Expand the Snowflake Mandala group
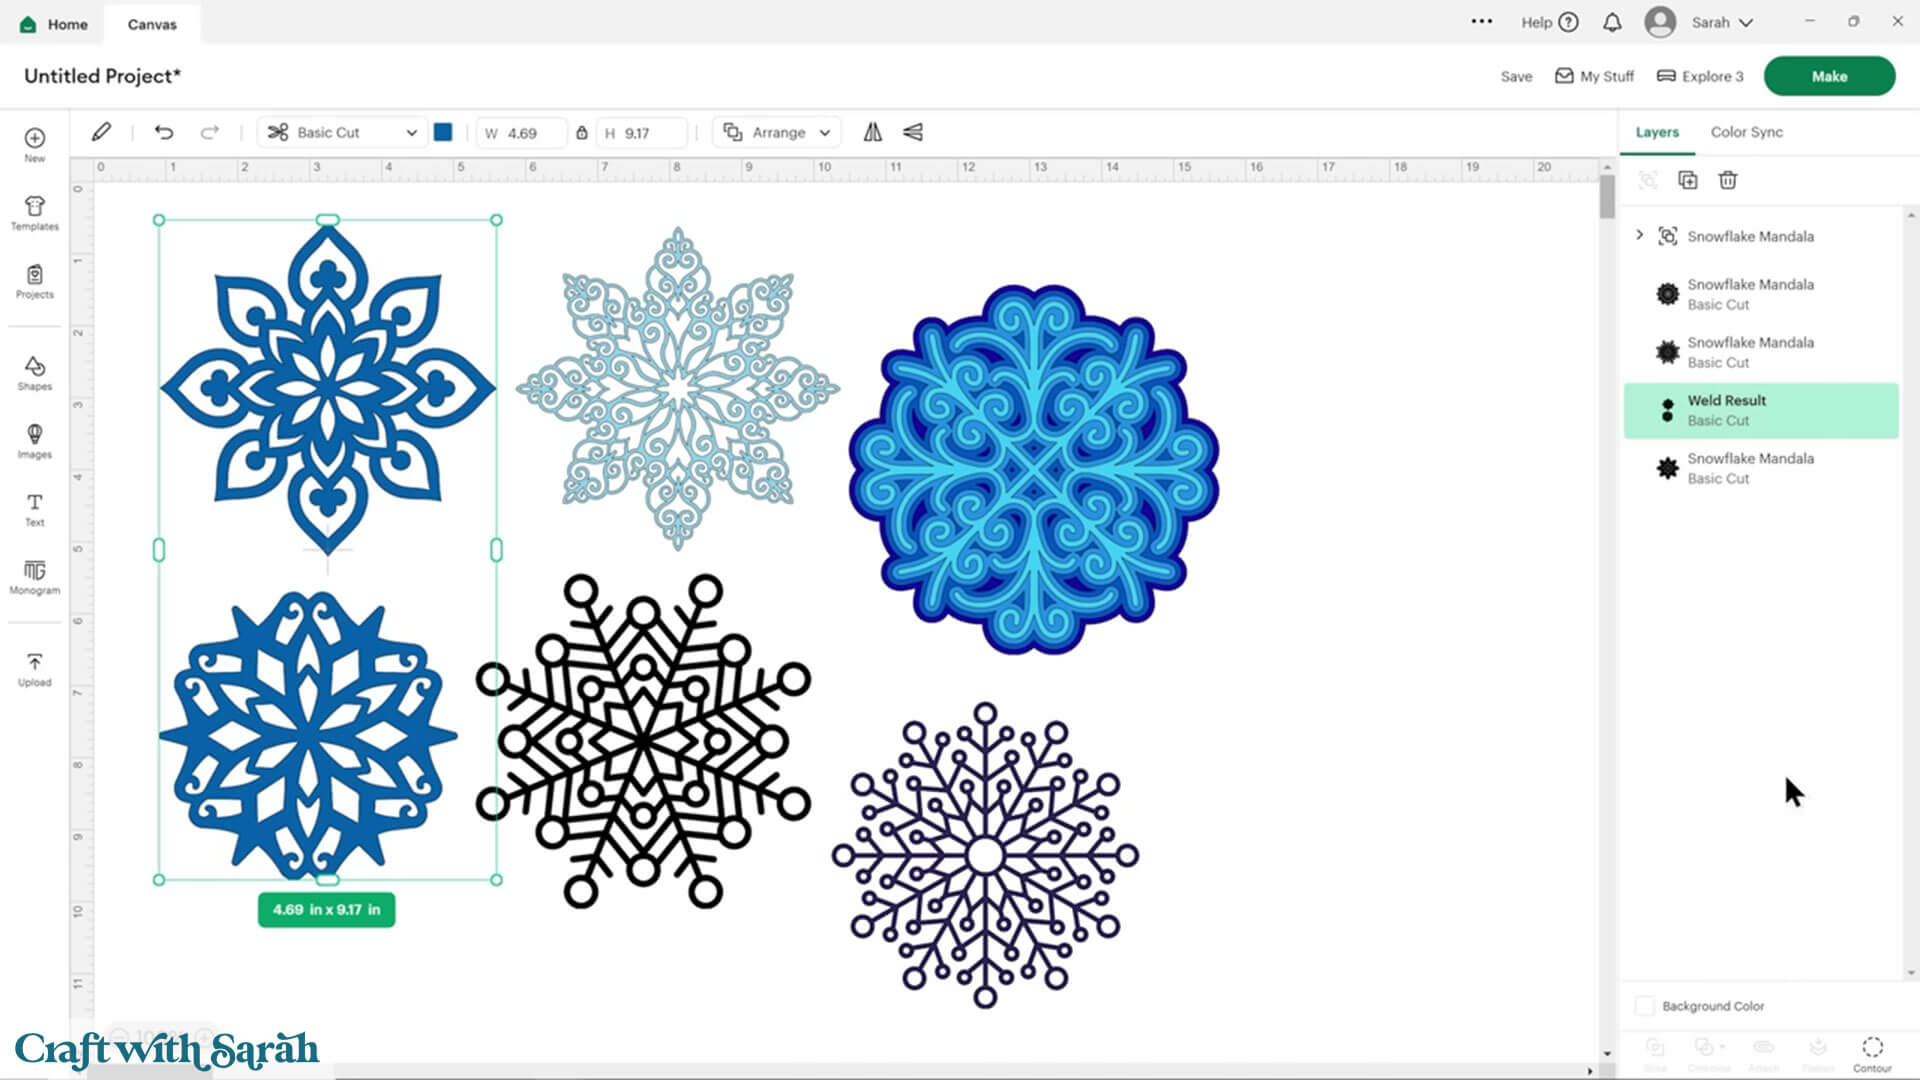 (1639, 235)
